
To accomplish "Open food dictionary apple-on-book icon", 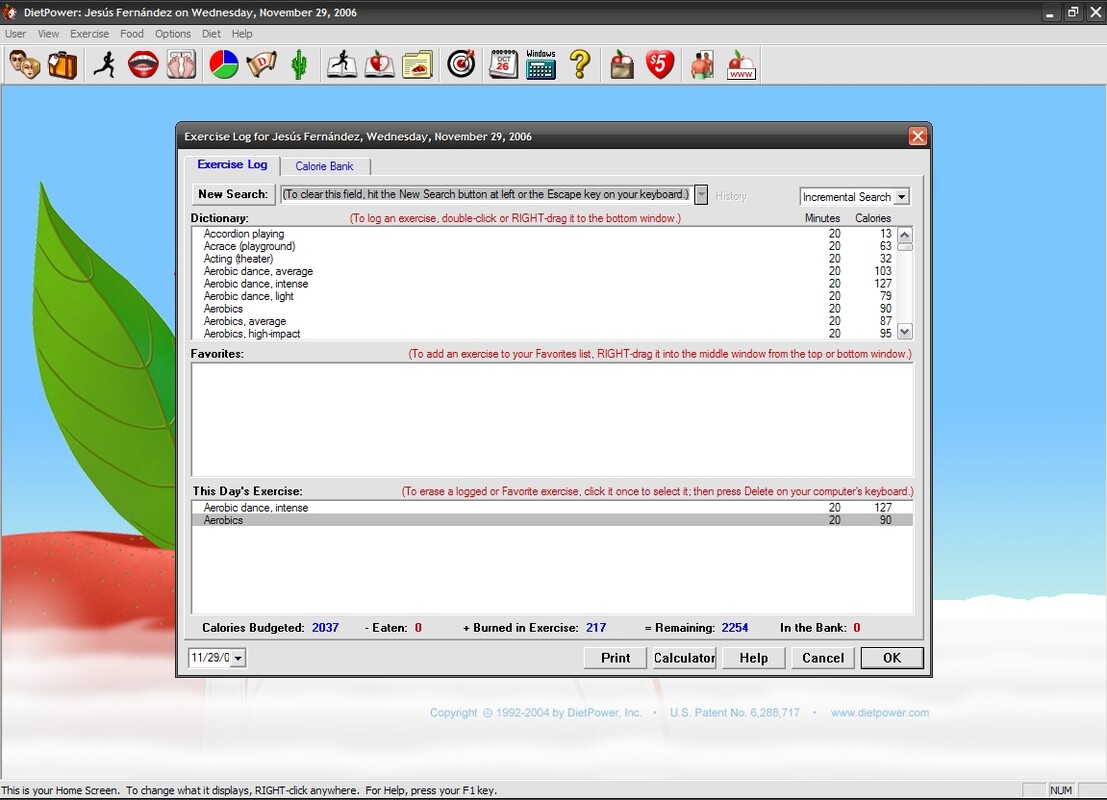I will (x=379, y=65).
